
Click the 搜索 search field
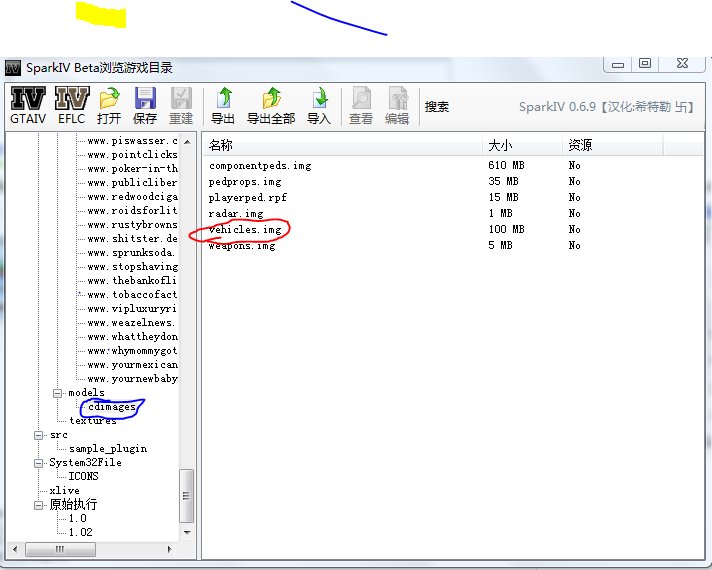click(x=437, y=107)
